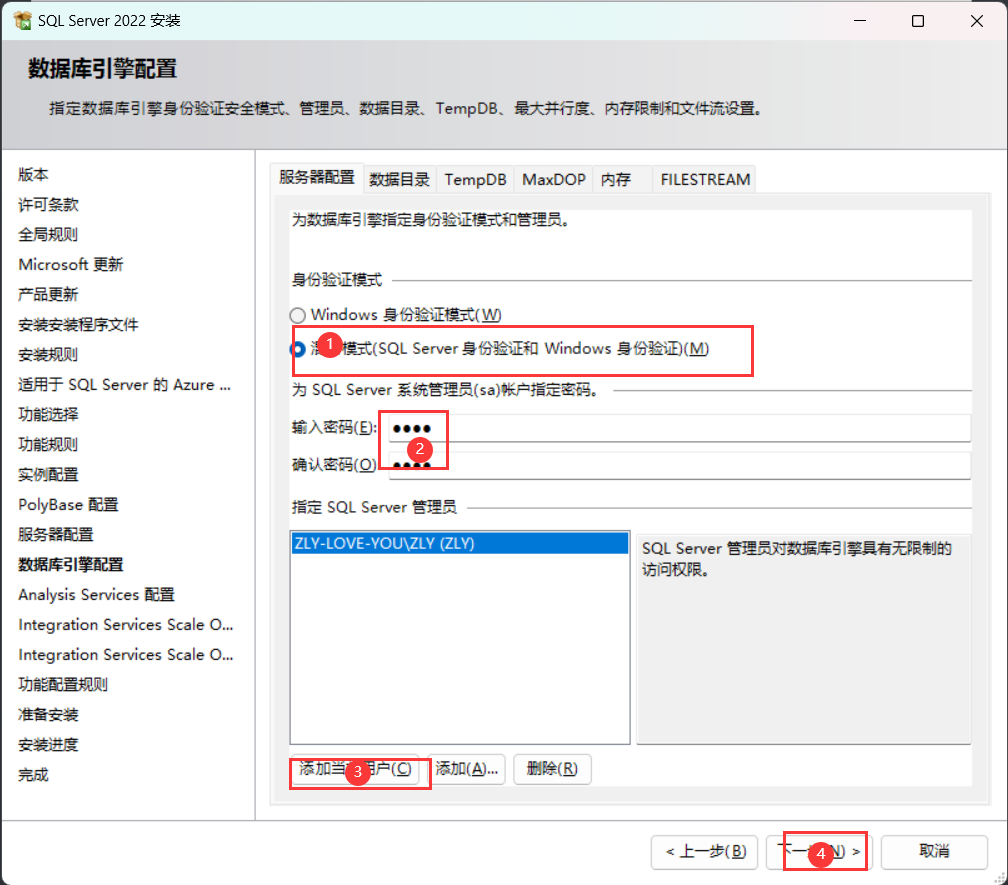Screen dimensions: 1008x885
Task: Click the 输入密码 password field
Action: point(680,428)
